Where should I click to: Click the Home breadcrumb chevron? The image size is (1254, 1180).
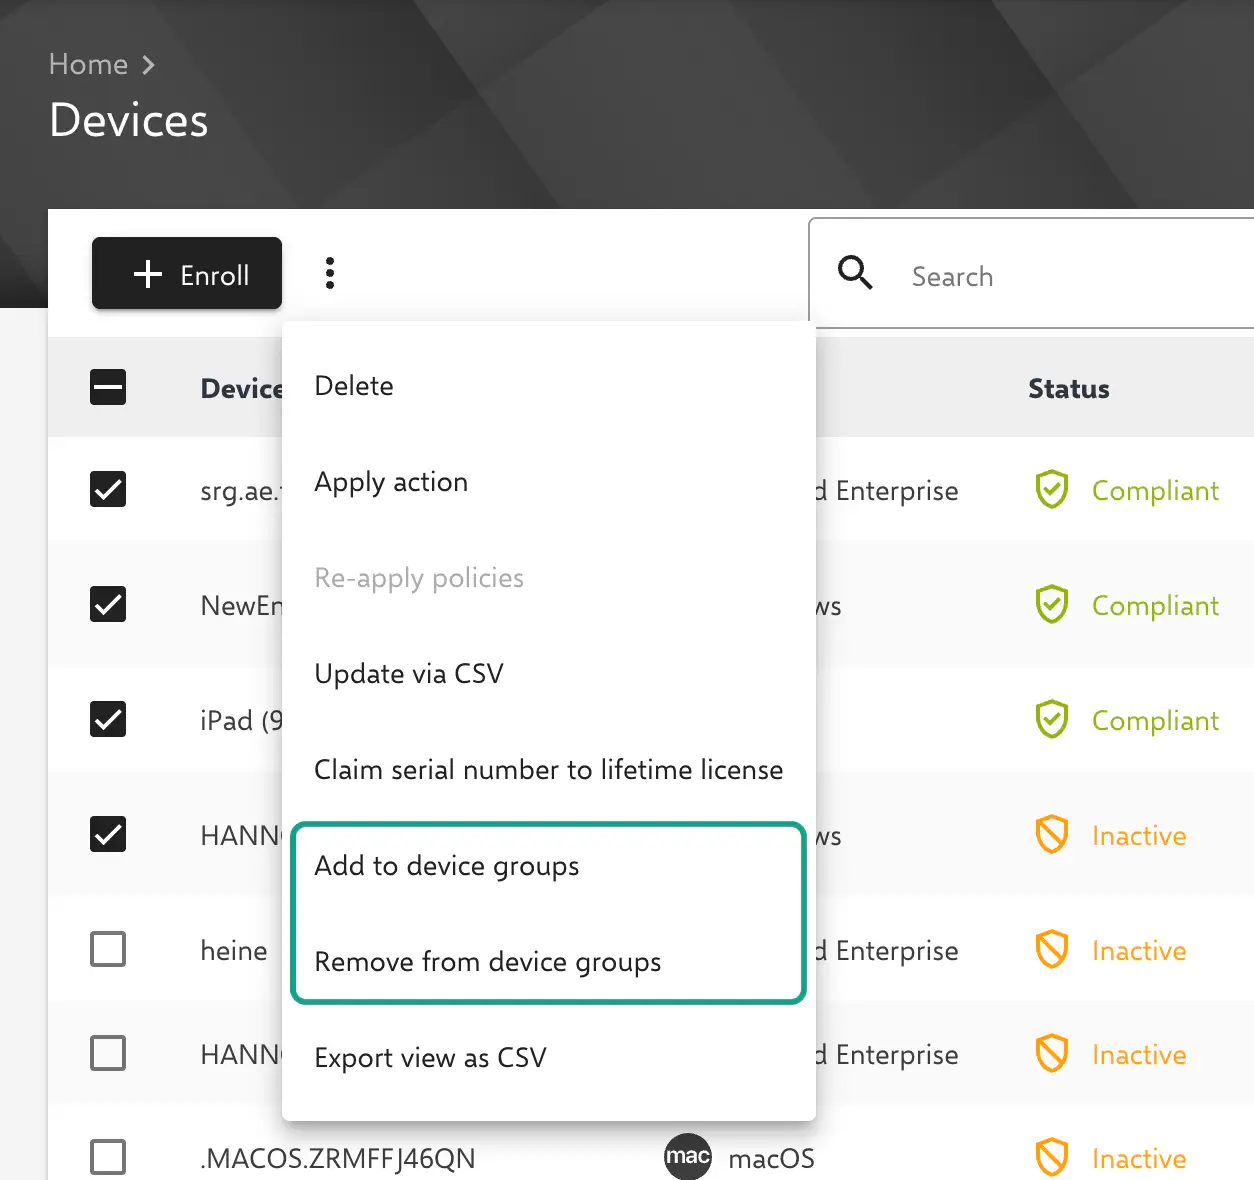[149, 65]
